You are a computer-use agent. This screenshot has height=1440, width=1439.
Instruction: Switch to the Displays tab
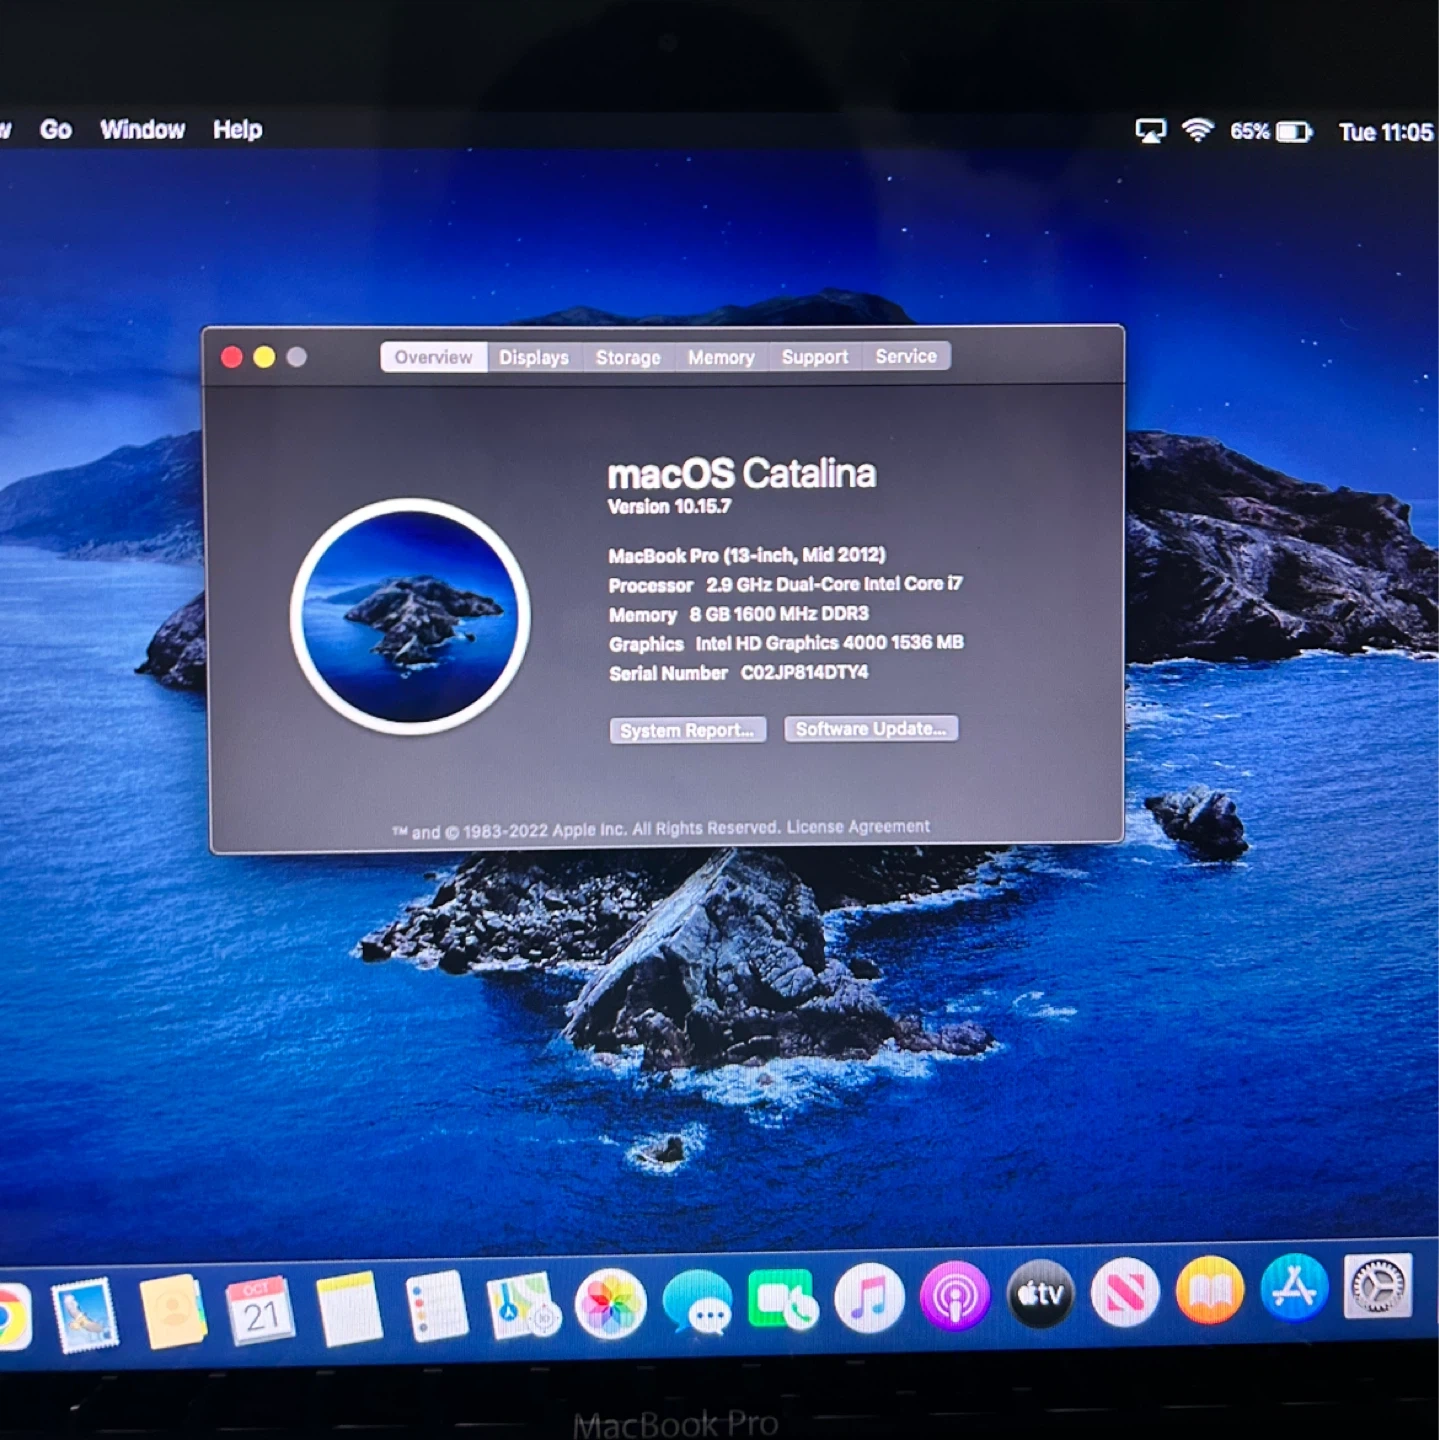click(x=534, y=357)
